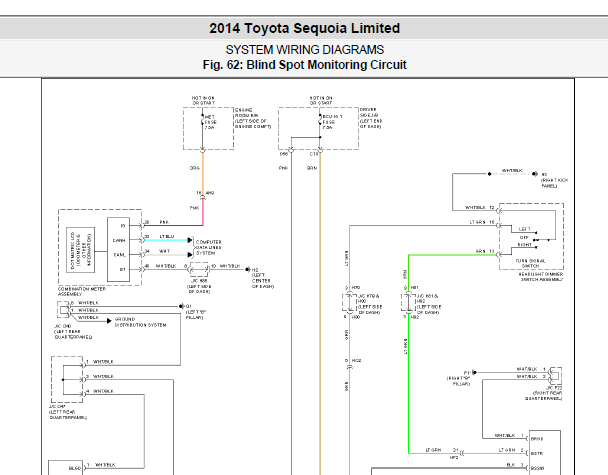Click the H2 (Left Center of Dash) ground label

263,278
